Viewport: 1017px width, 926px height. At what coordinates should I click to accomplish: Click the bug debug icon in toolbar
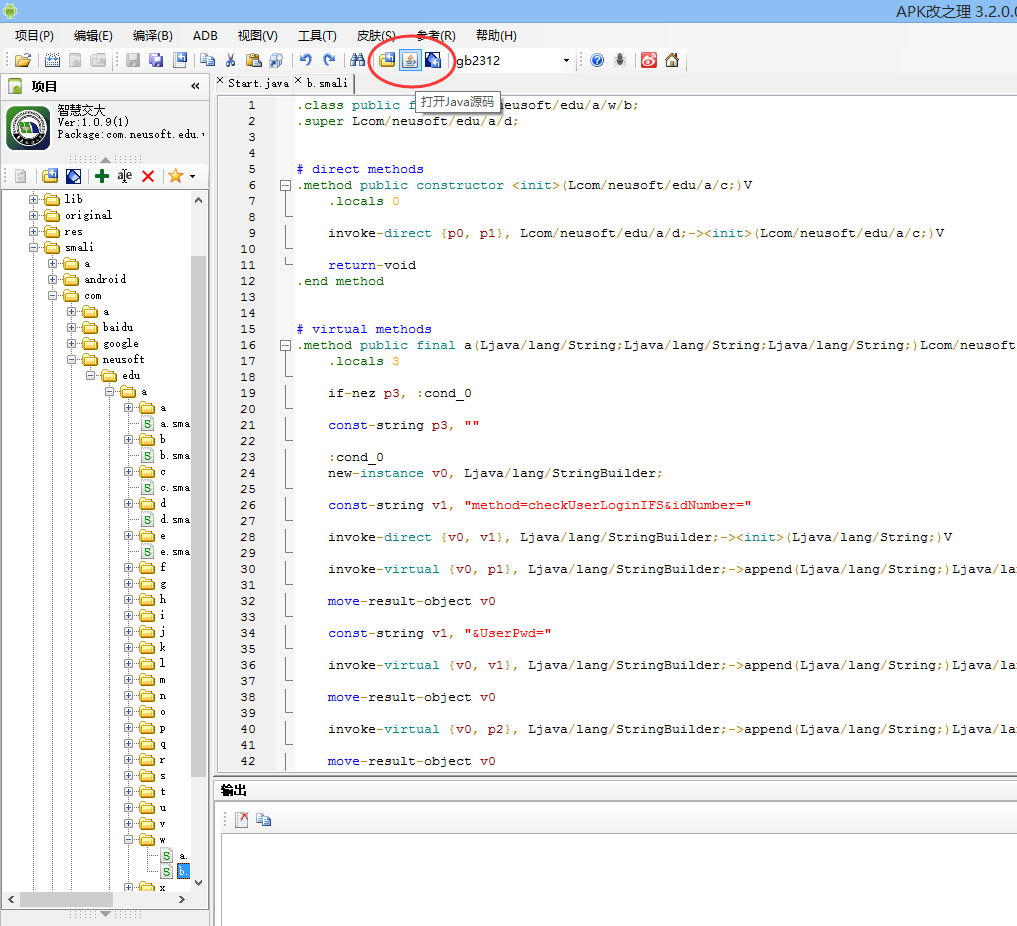tap(620, 60)
